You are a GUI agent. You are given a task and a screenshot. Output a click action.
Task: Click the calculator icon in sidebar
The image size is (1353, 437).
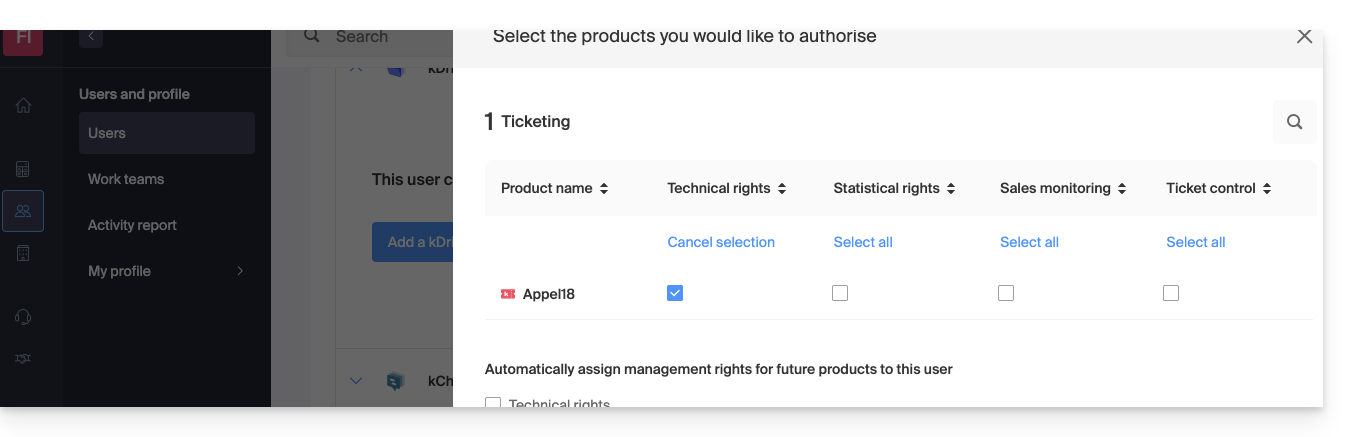(x=23, y=169)
